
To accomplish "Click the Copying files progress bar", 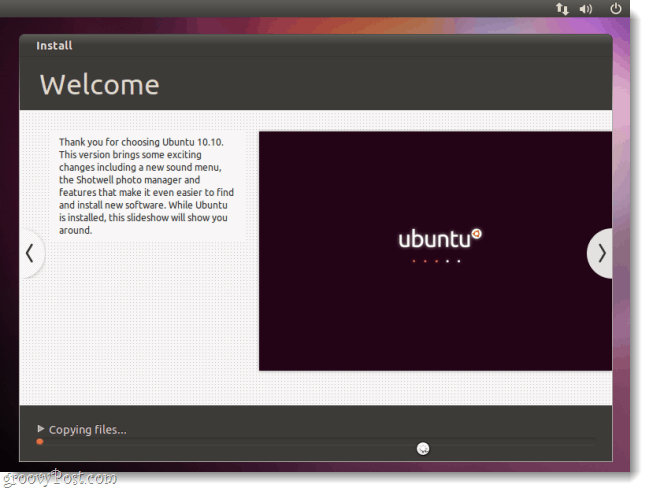I will [x=318, y=442].
